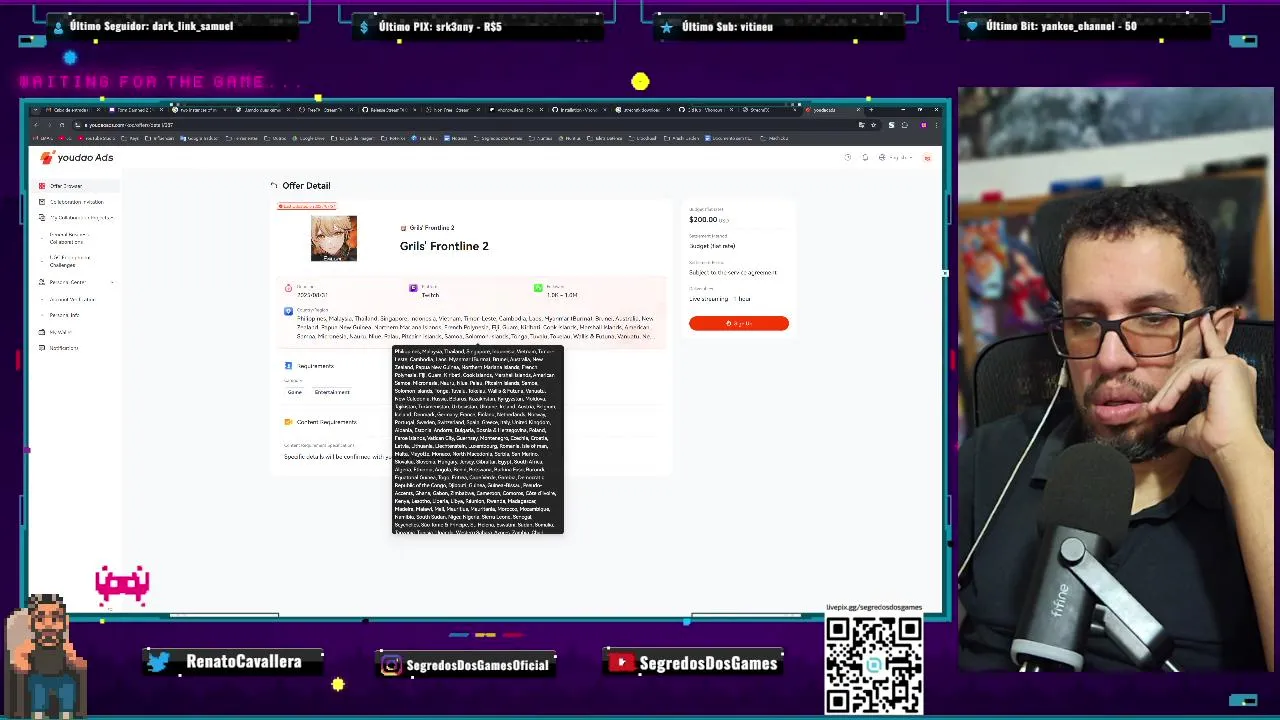The height and width of the screenshot is (720, 1280).
Task: Expand Personal Center chevron in sidebar
Action: click(112, 282)
